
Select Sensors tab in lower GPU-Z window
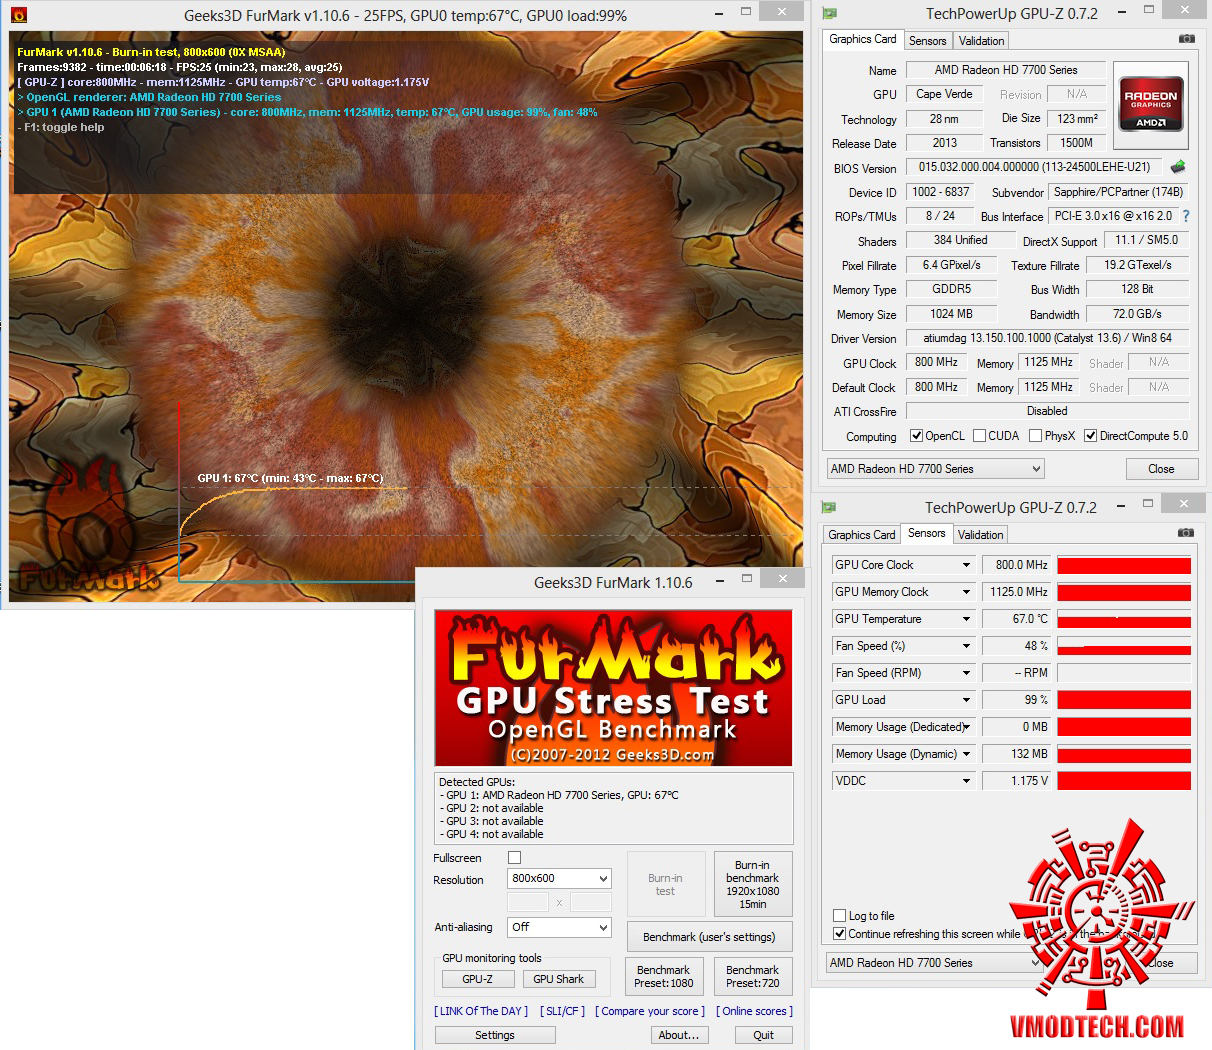click(x=926, y=533)
